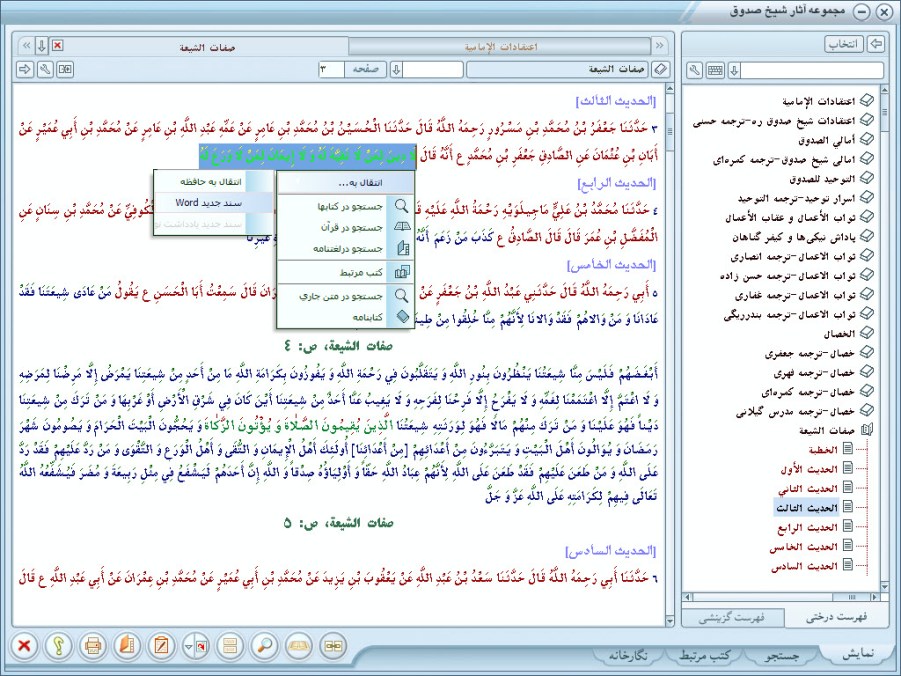Select خصال-ترجمه جعفری in the tree
This screenshot has width=901, height=676.
pyautogui.click(x=810, y=352)
